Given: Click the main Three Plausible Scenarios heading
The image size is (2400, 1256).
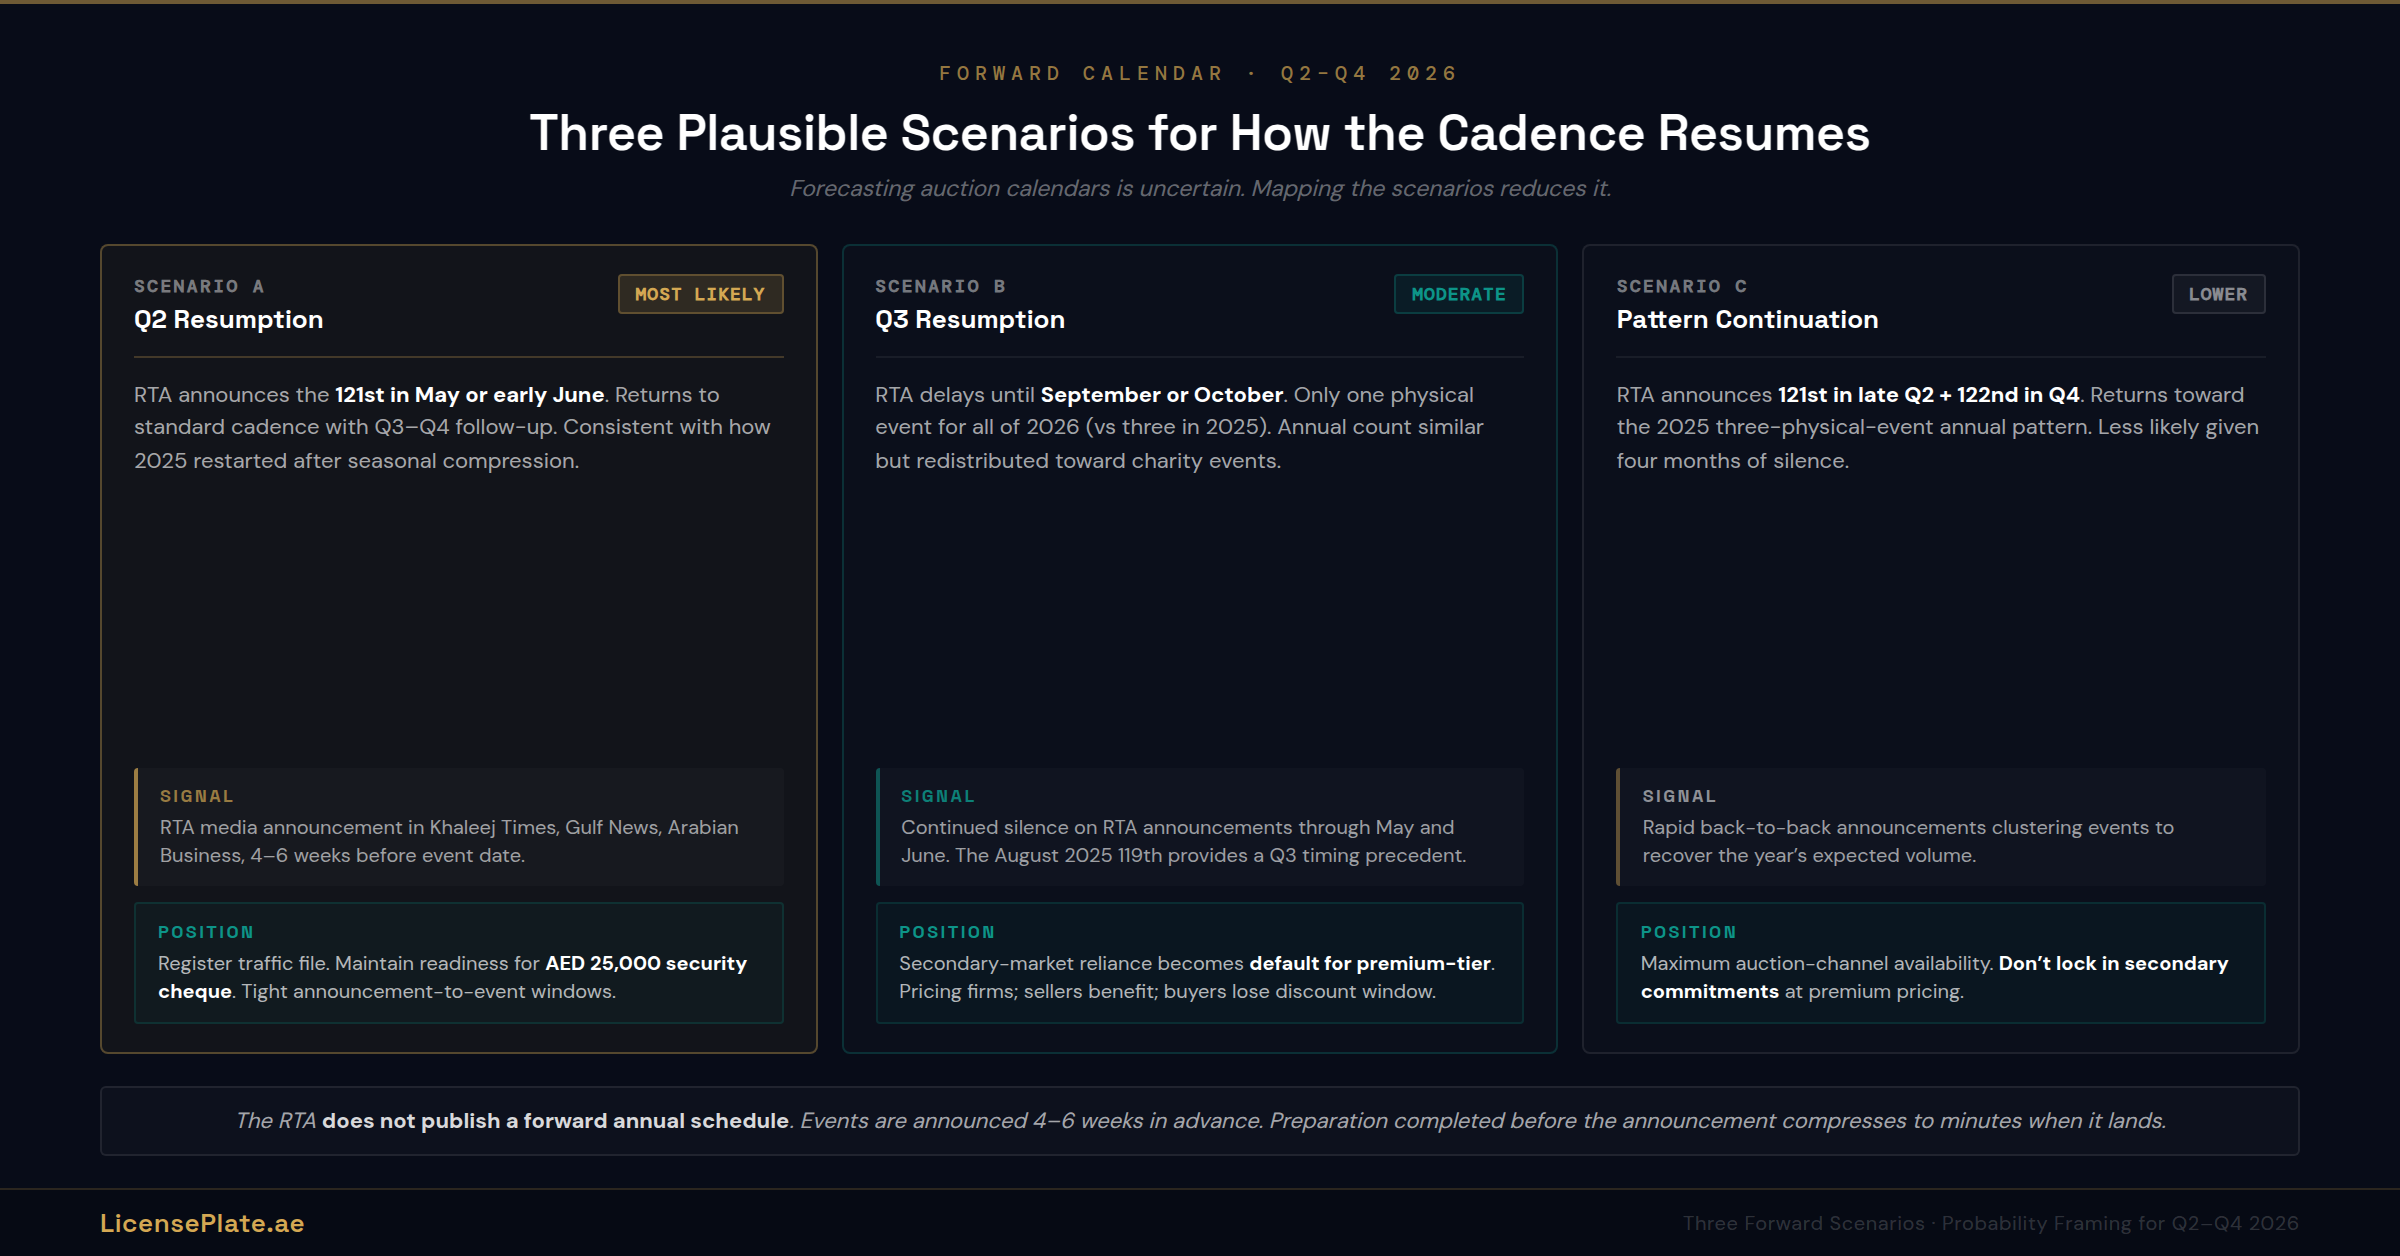Looking at the screenshot, I should coord(1199,131).
